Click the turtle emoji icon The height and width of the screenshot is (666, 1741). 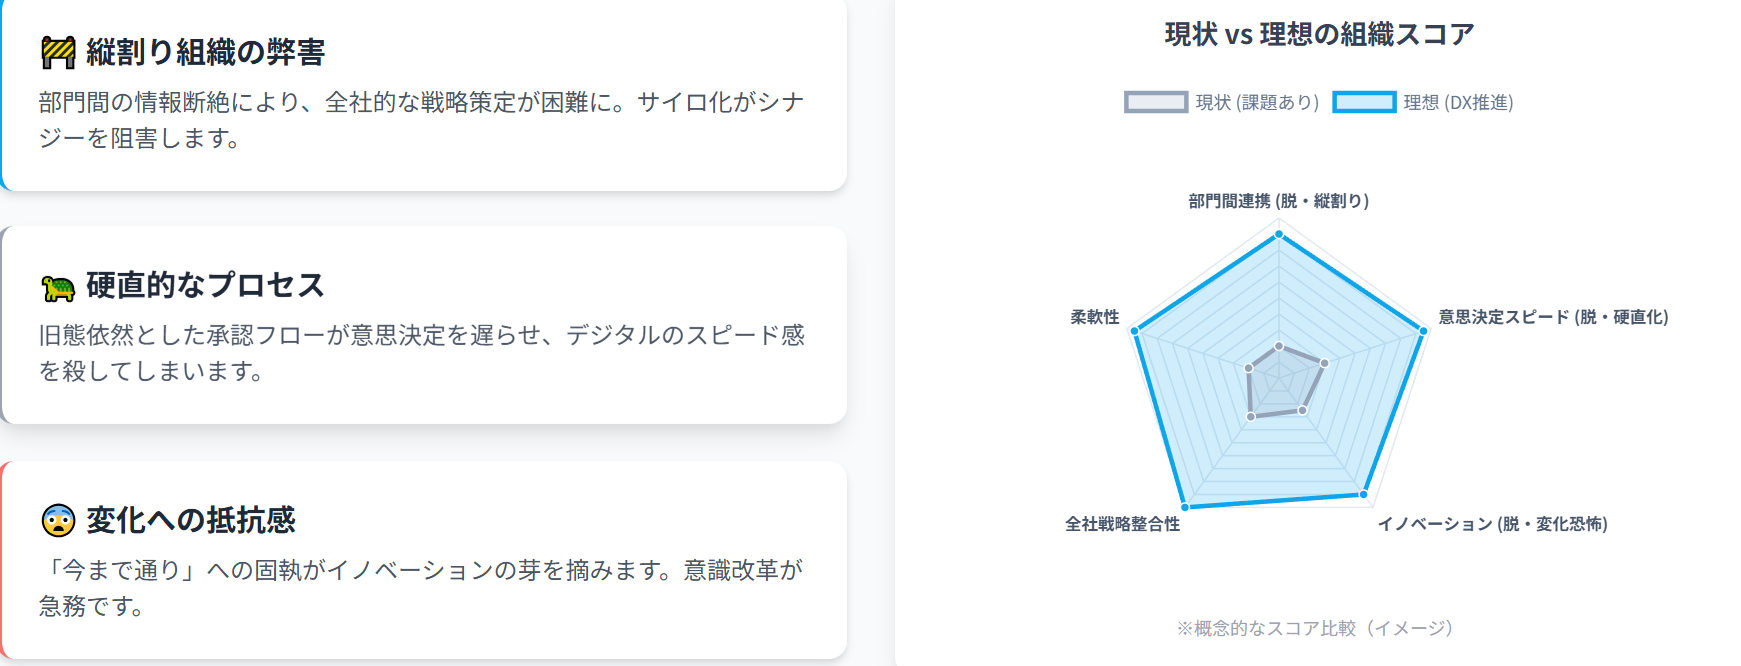(58, 287)
